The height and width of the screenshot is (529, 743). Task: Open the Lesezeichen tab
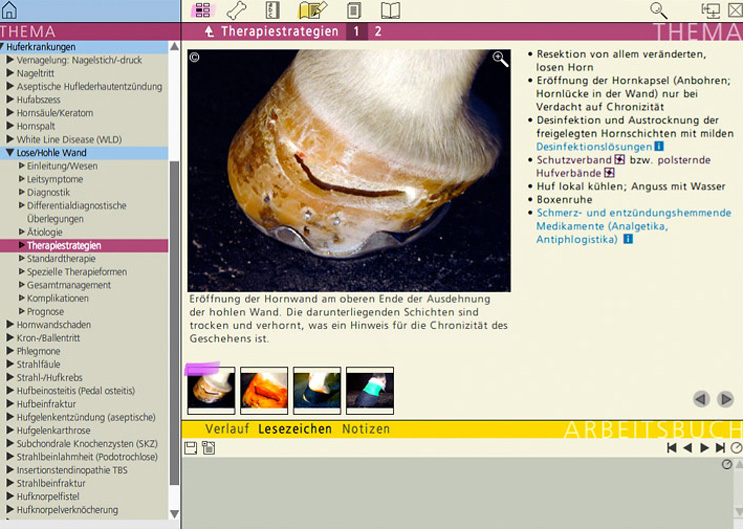295,429
